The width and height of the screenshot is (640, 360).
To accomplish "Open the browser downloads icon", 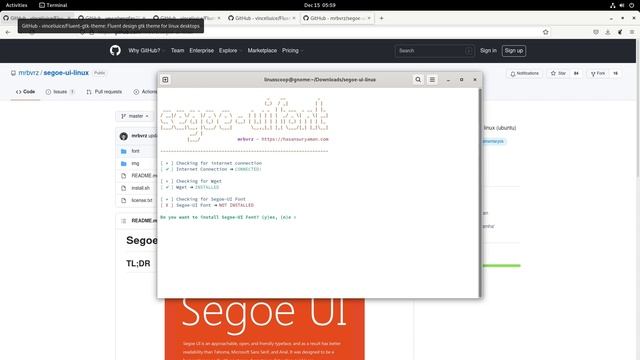I will (608, 32).
